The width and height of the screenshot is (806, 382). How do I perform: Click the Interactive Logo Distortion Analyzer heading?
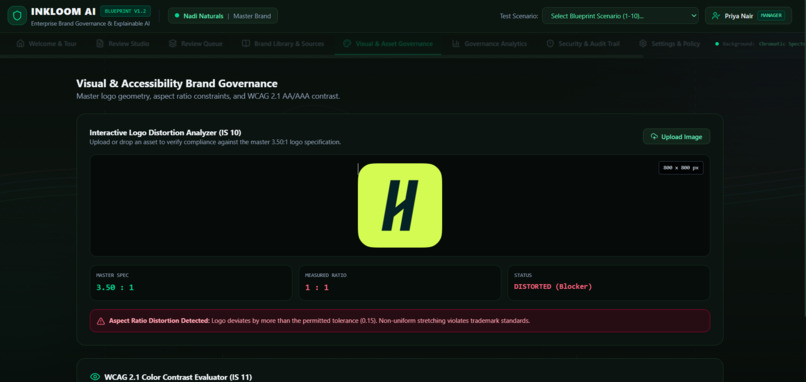point(166,133)
